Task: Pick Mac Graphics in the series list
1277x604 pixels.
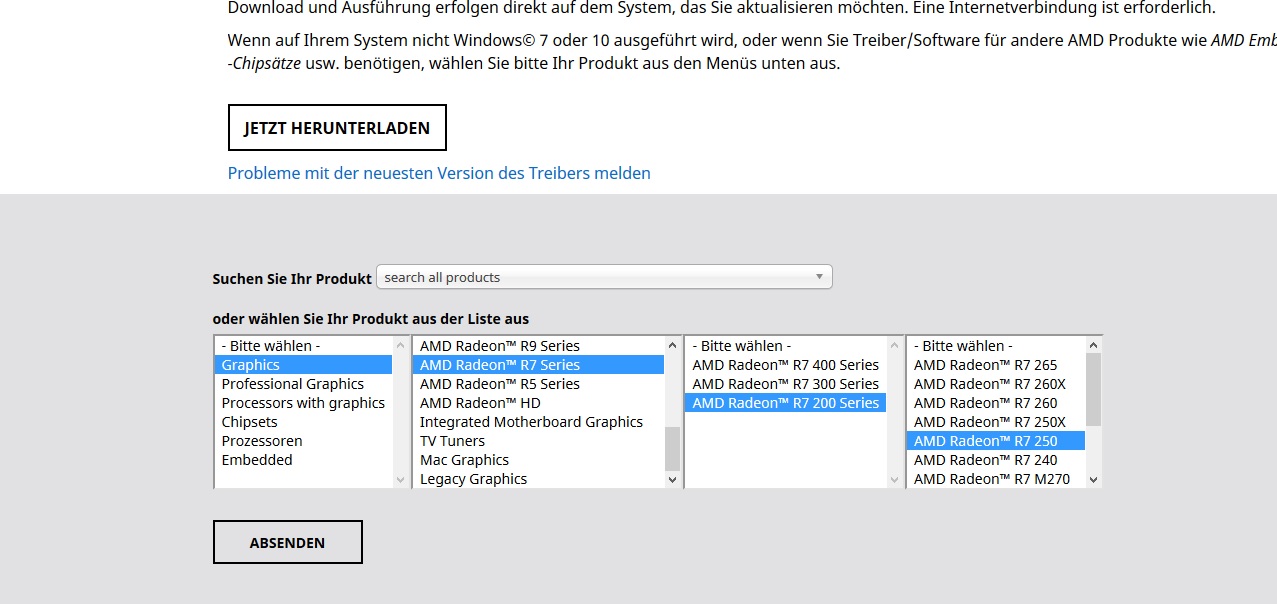Action: click(539, 460)
